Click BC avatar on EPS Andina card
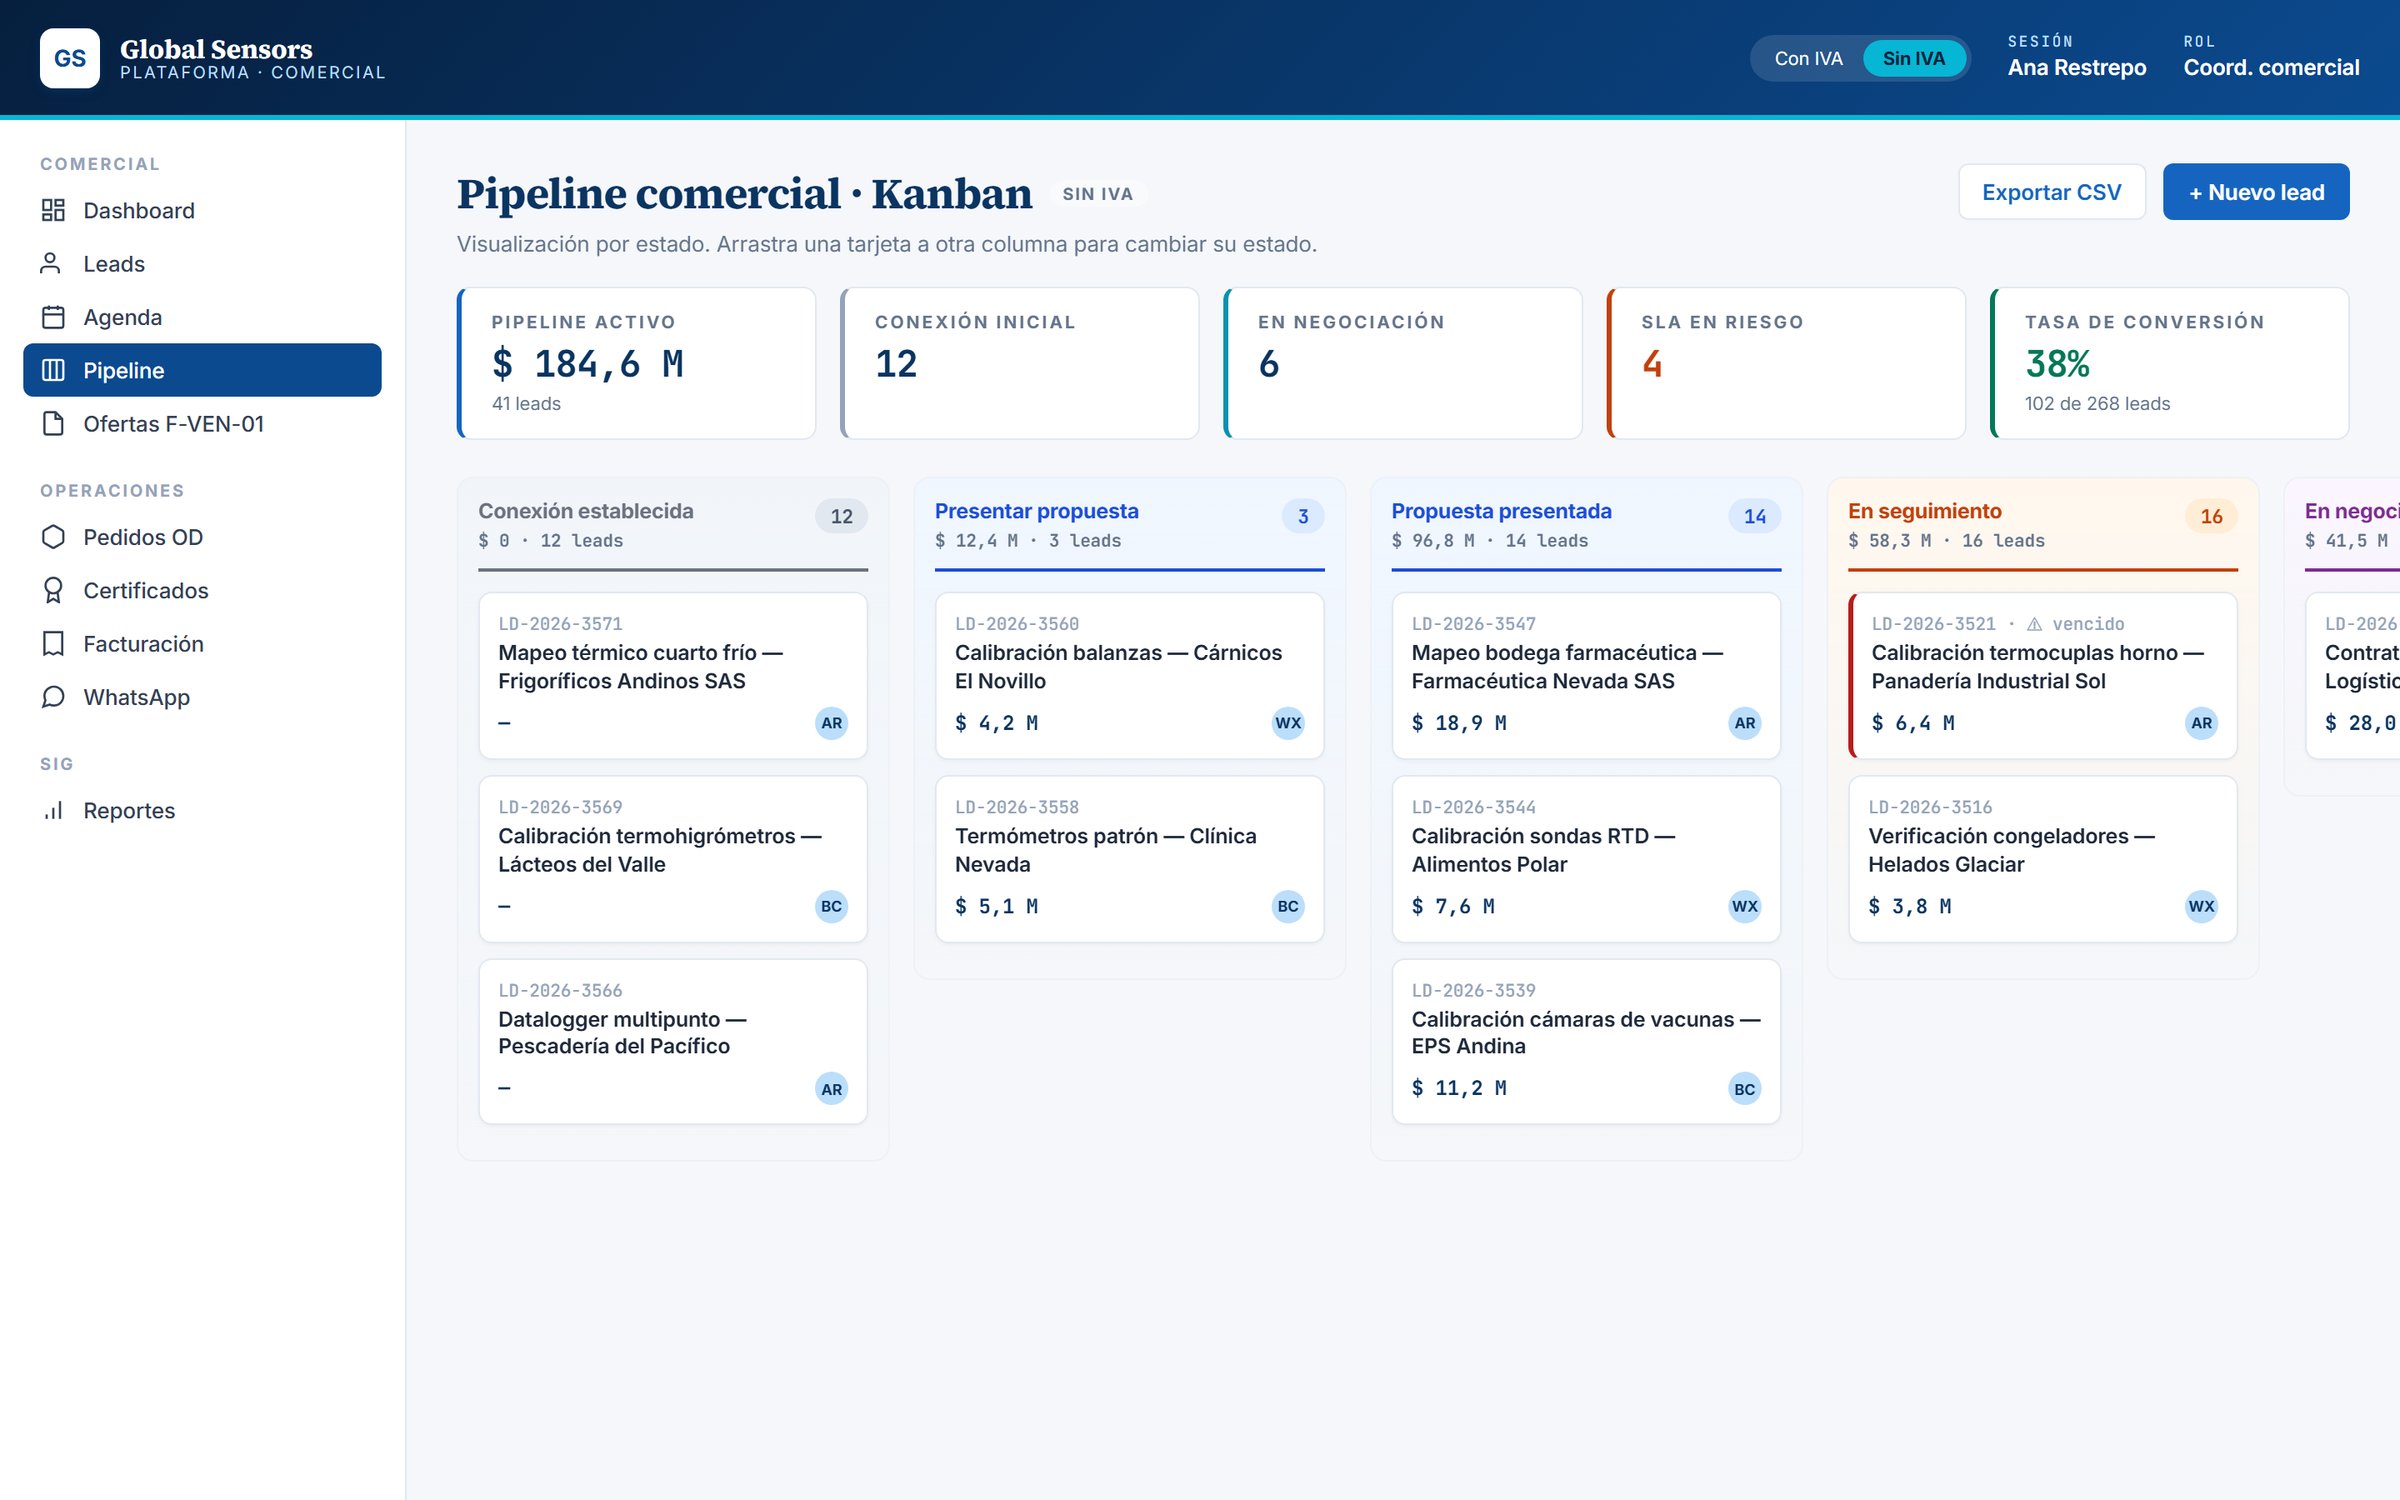Screen dimensions: 2400x1500 [1745, 1089]
